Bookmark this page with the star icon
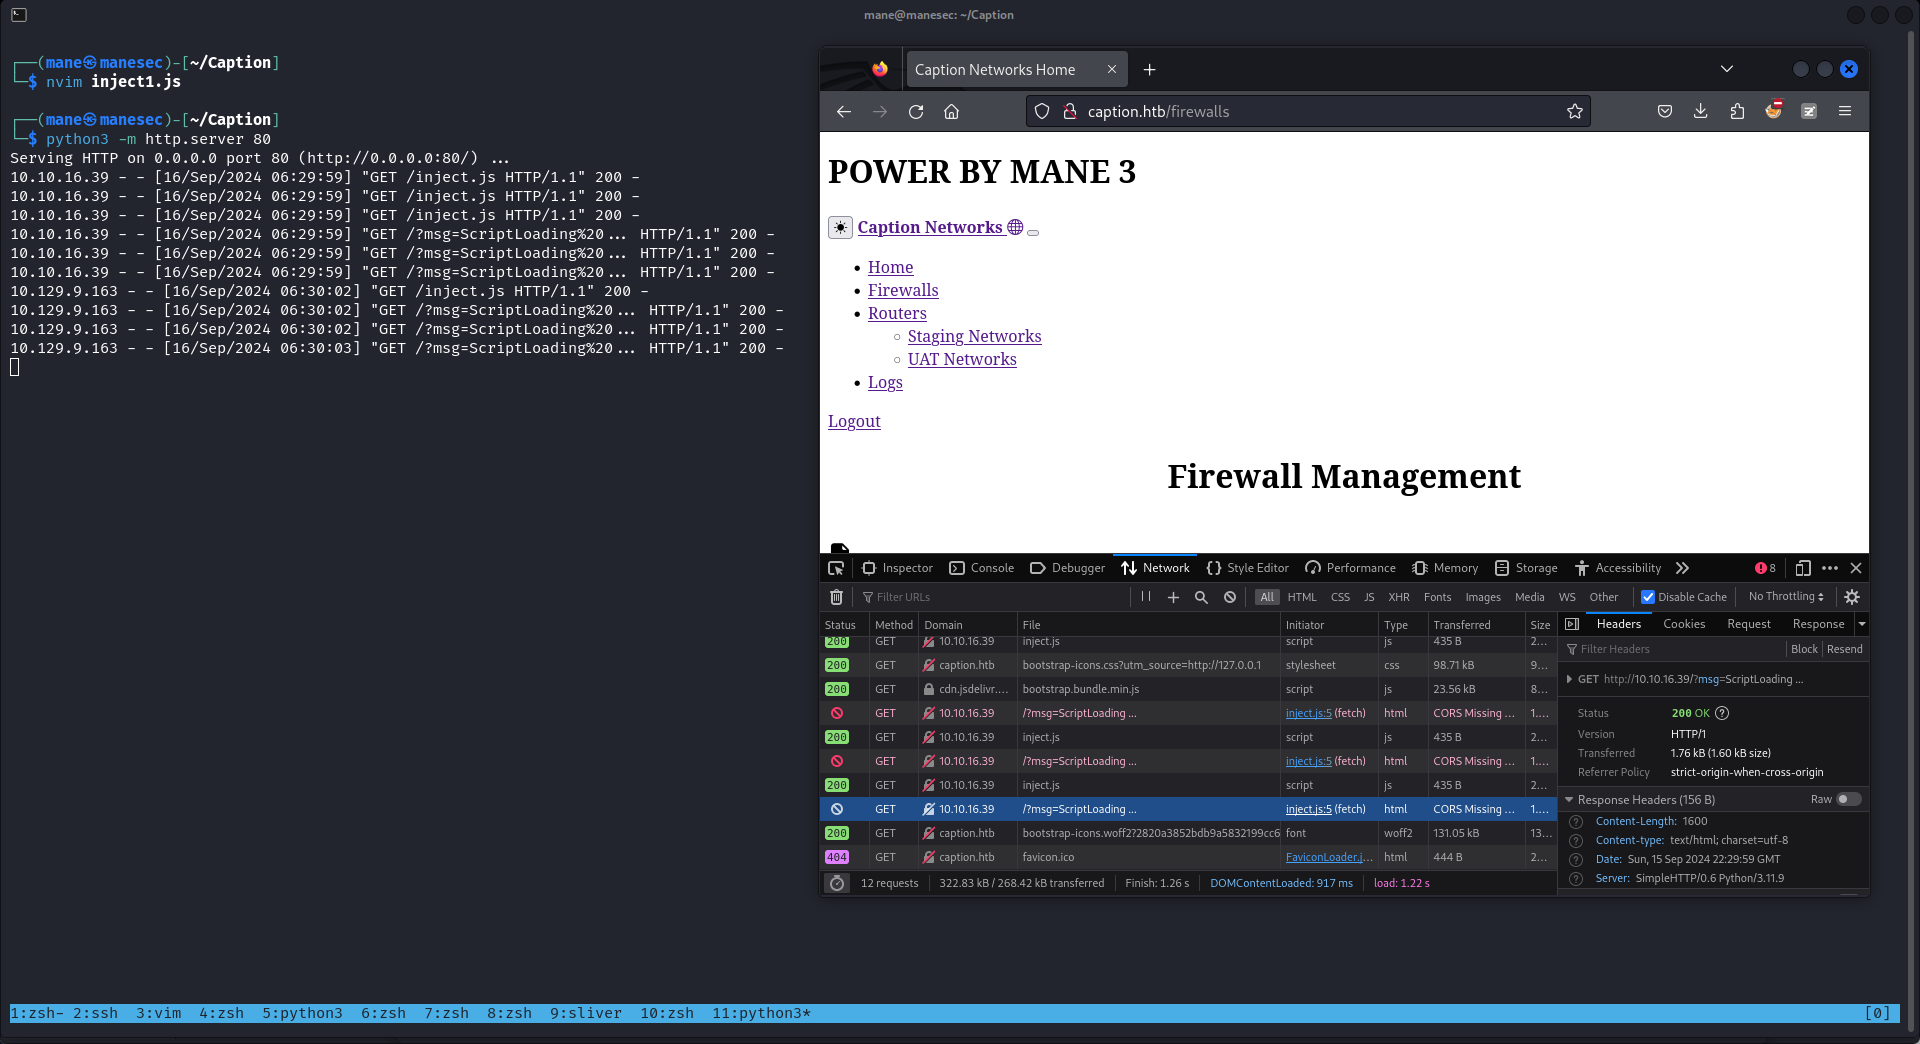 click(1575, 112)
